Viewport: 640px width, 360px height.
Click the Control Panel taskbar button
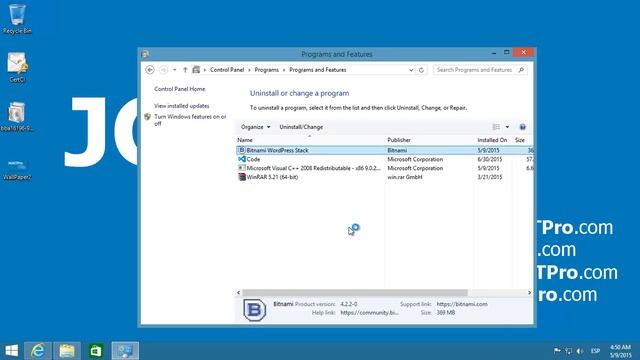pos(125,351)
